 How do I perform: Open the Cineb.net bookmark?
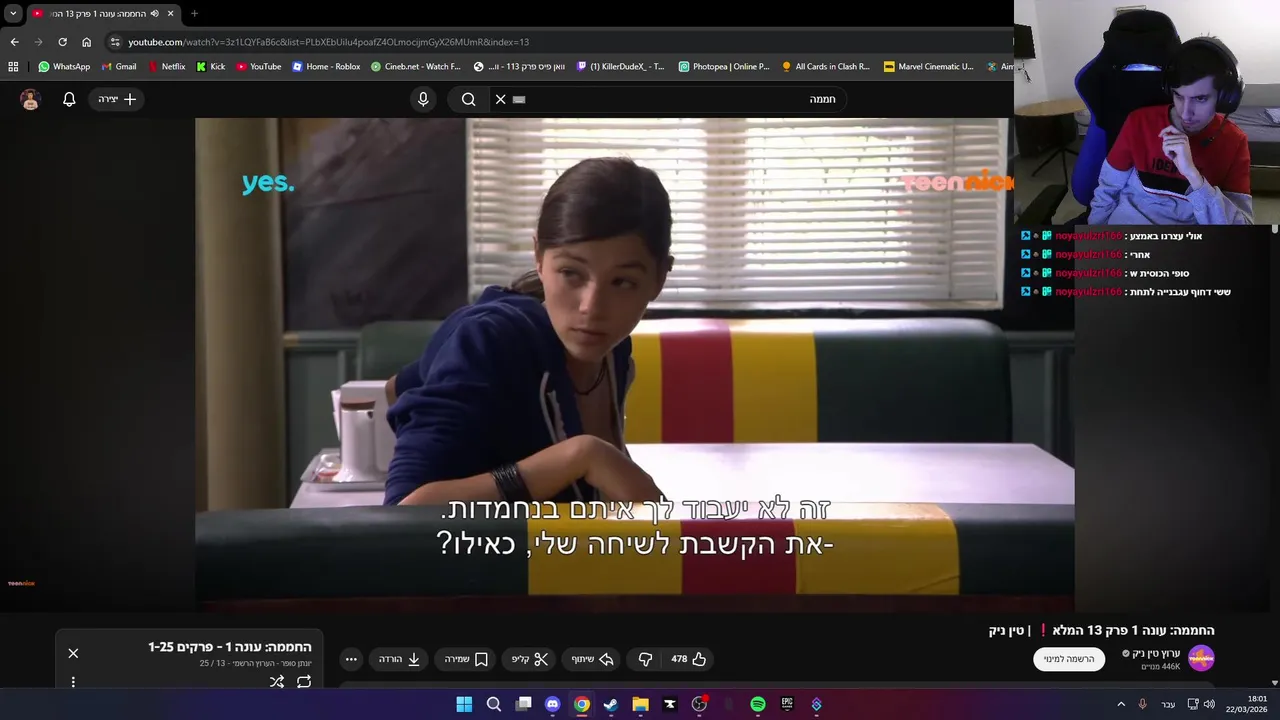[415, 67]
